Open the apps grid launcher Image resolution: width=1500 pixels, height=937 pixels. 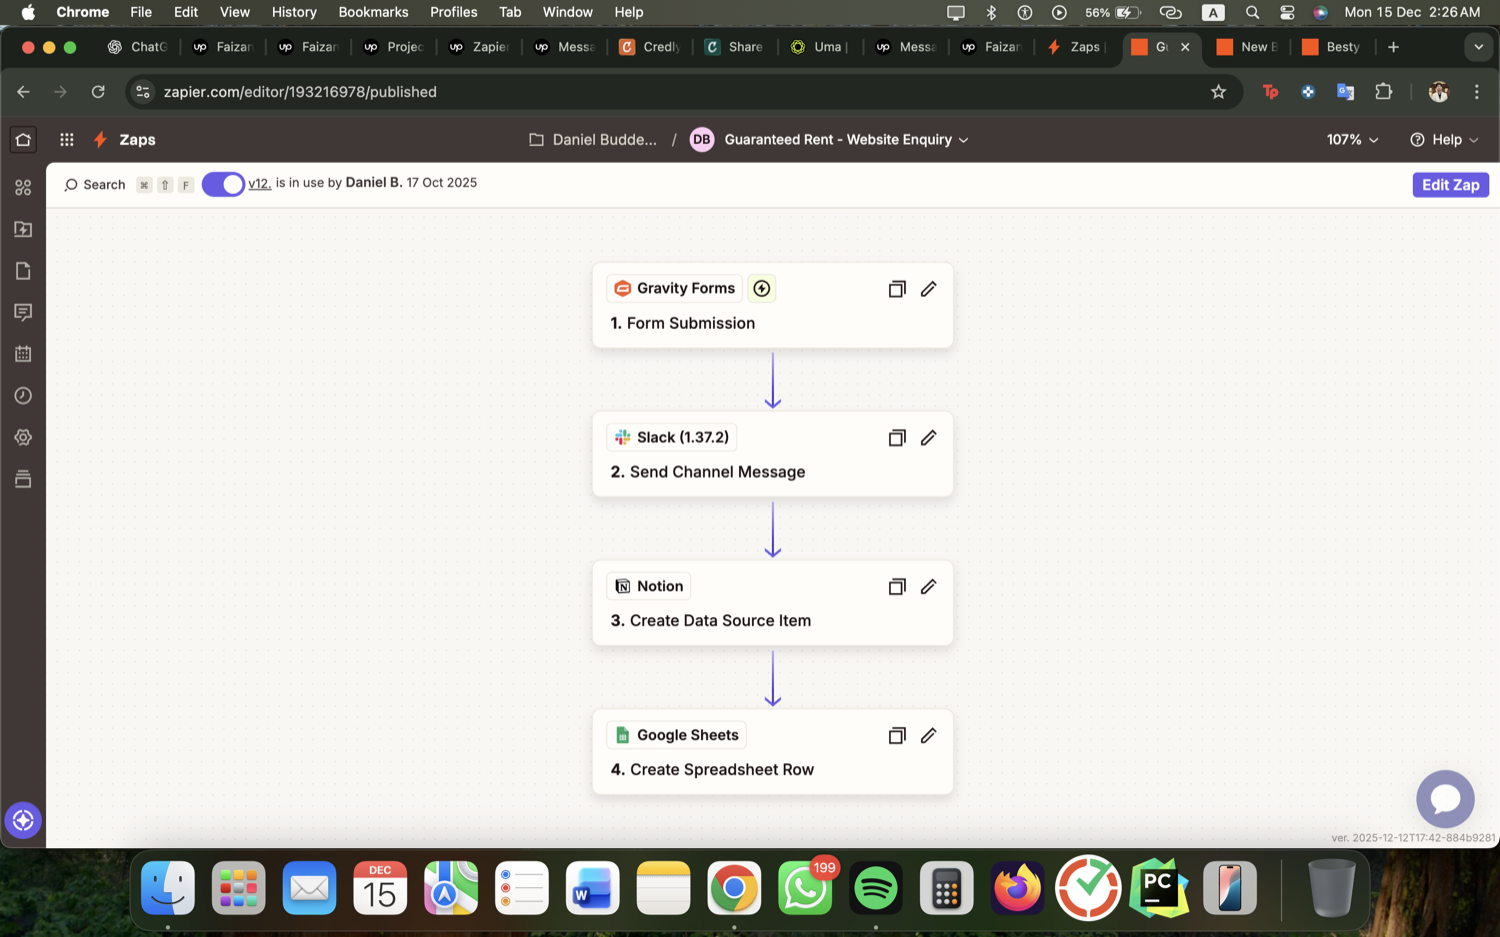pyautogui.click(x=67, y=140)
